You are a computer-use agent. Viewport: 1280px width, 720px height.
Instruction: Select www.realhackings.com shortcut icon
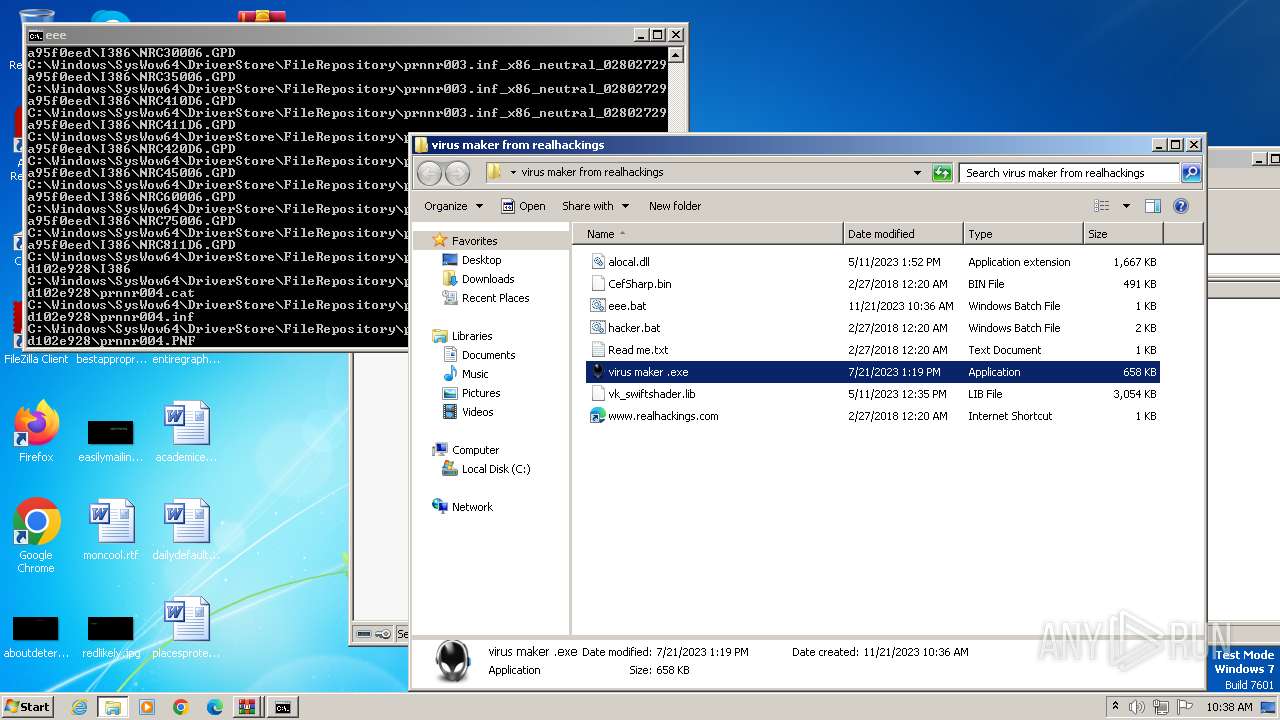coord(598,416)
